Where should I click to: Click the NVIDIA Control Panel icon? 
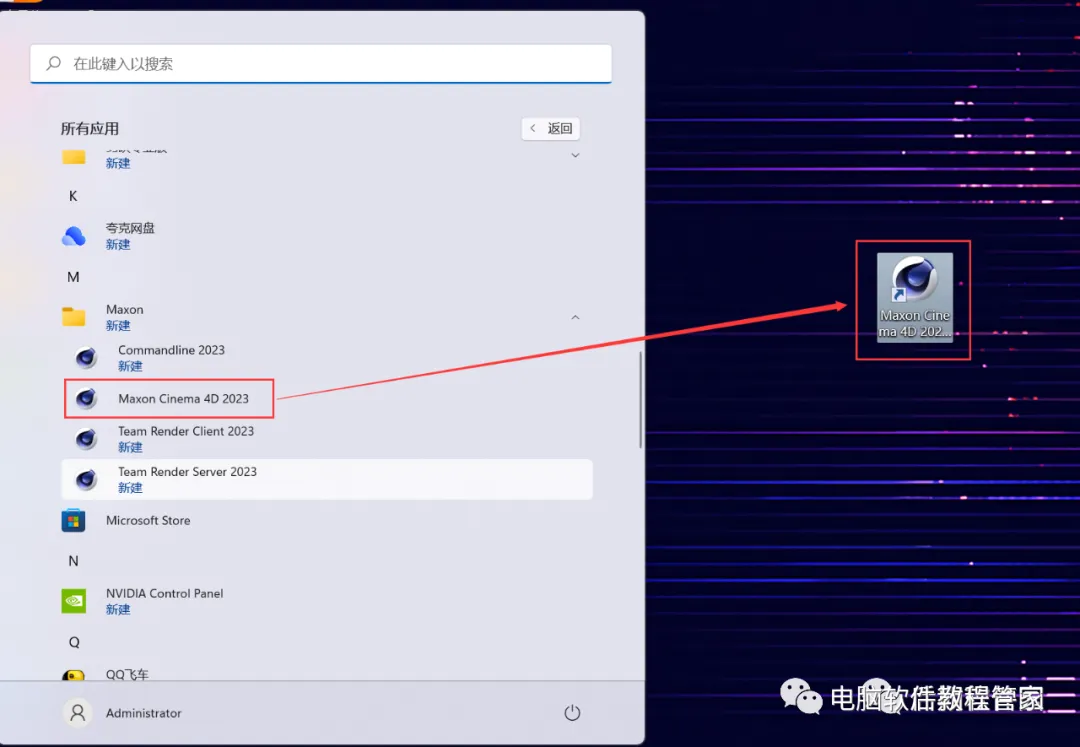[x=74, y=601]
